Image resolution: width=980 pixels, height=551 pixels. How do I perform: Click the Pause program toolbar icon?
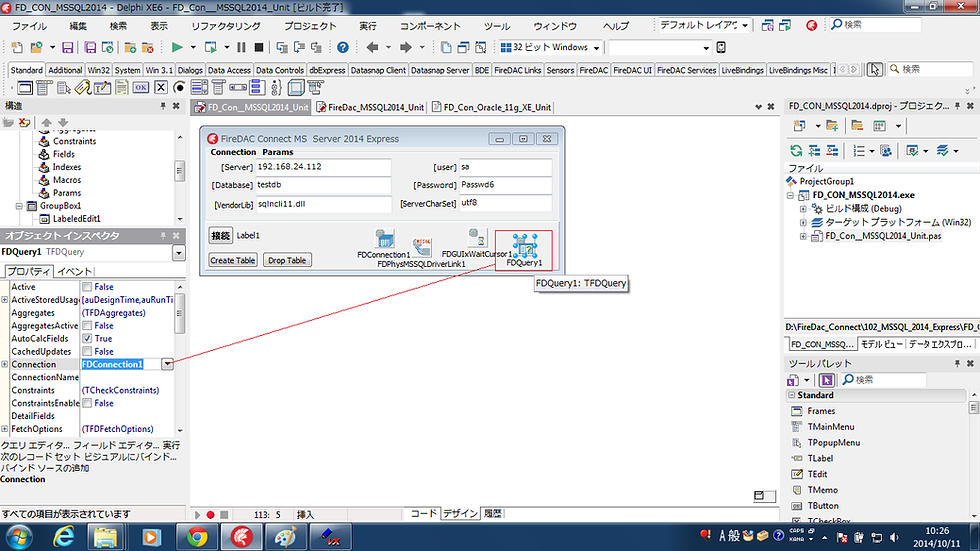(241, 47)
